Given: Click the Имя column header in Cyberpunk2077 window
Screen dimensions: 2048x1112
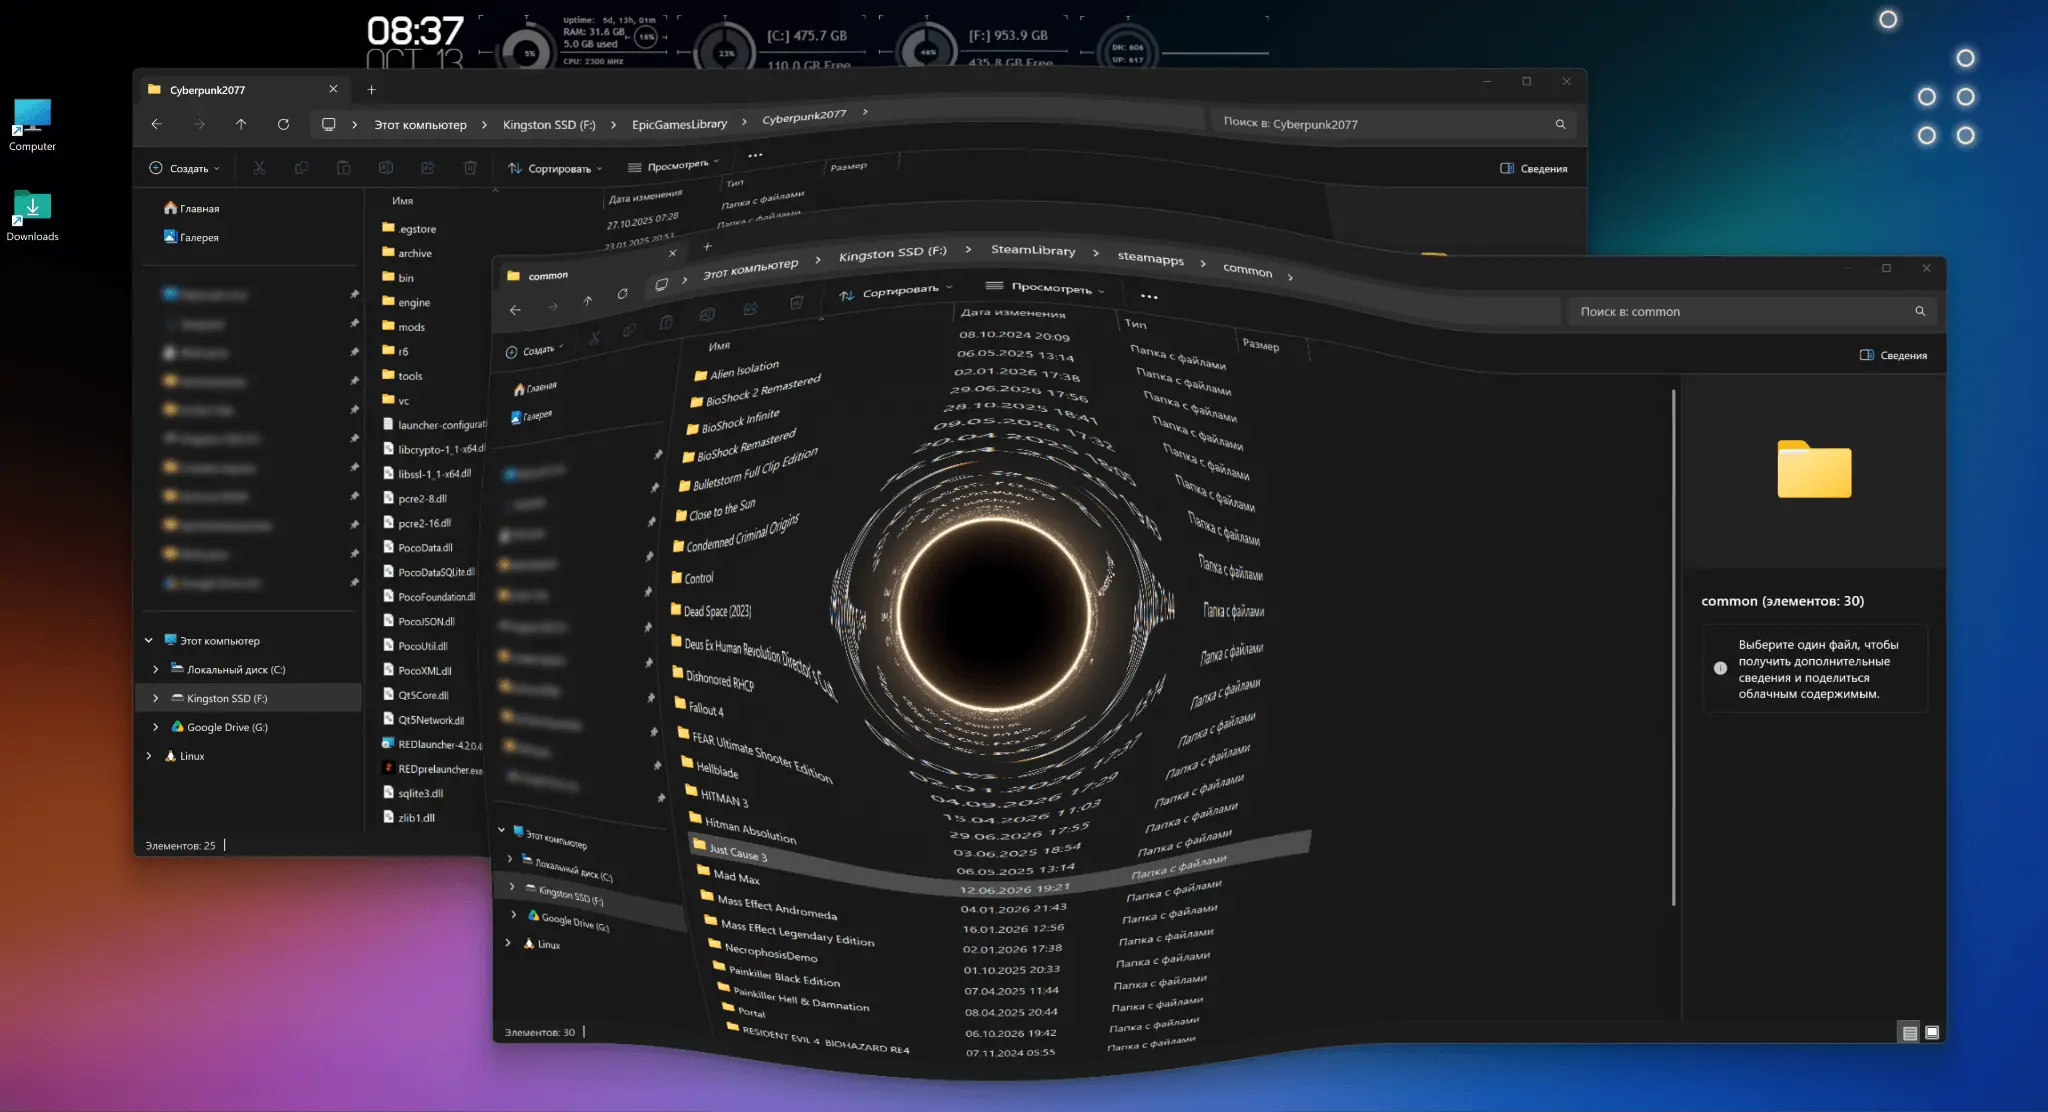Looking at the screenshot, I should click(402, 200).
